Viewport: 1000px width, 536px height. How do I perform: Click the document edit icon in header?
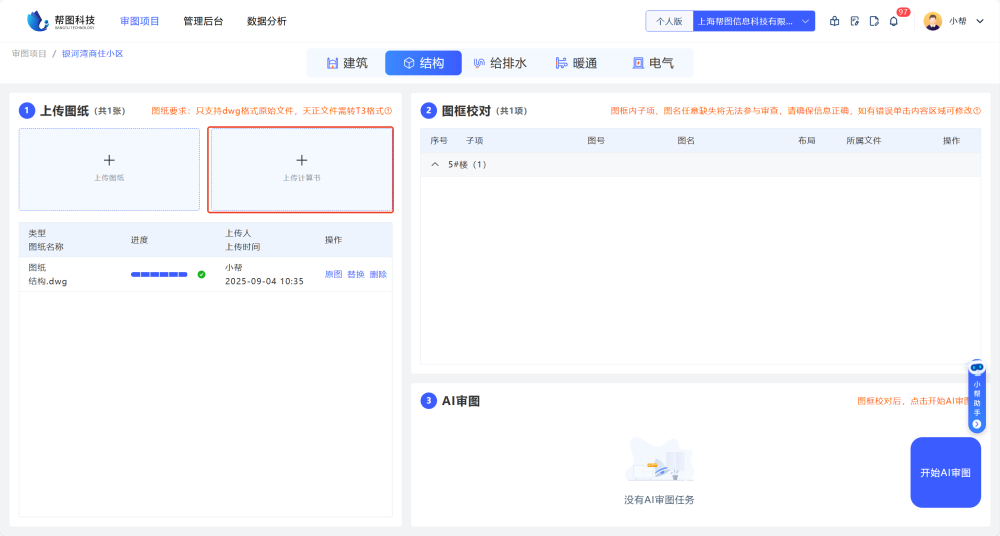pyautogui.click(x=854, y=21)
